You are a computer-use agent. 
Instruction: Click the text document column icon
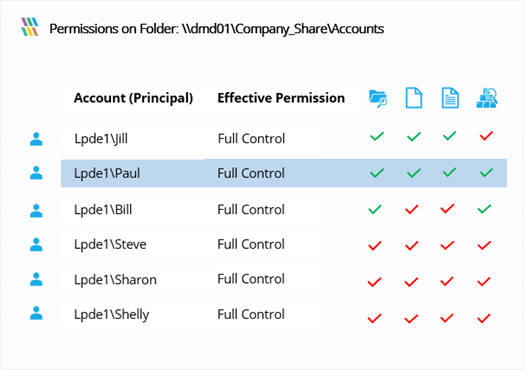(x=450, y=98)
